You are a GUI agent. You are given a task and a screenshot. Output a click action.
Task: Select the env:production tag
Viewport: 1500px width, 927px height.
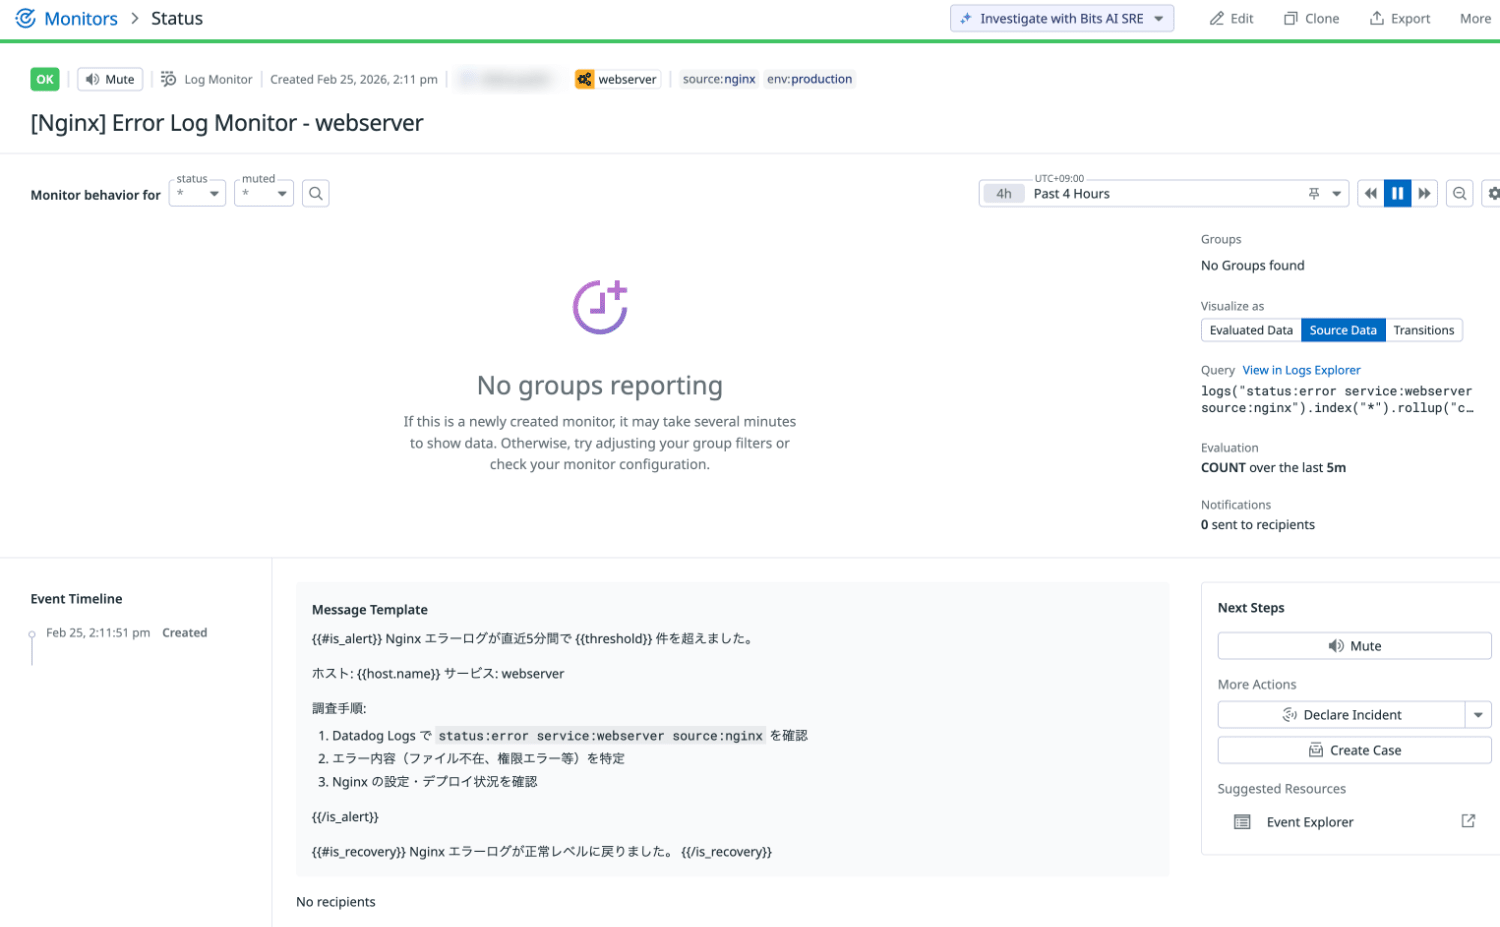click(809, 79)
